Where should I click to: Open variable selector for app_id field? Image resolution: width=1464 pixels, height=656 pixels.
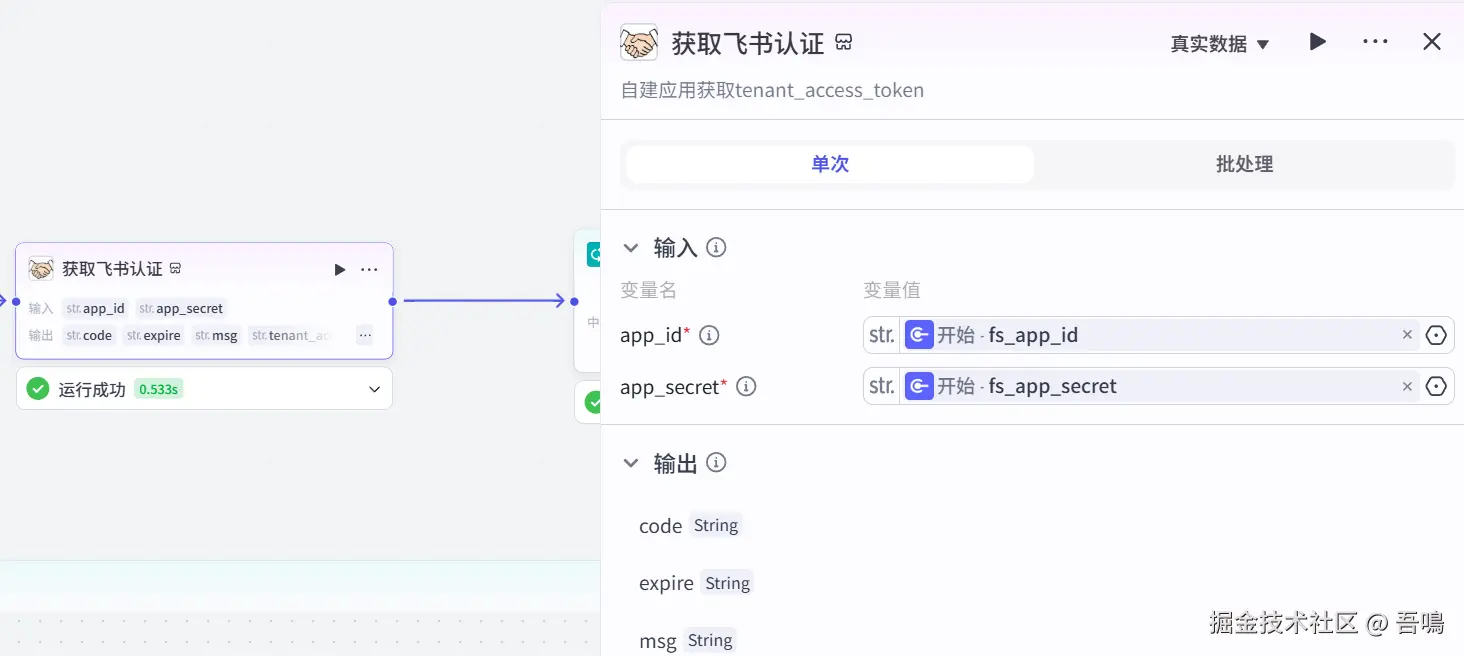1436,335
